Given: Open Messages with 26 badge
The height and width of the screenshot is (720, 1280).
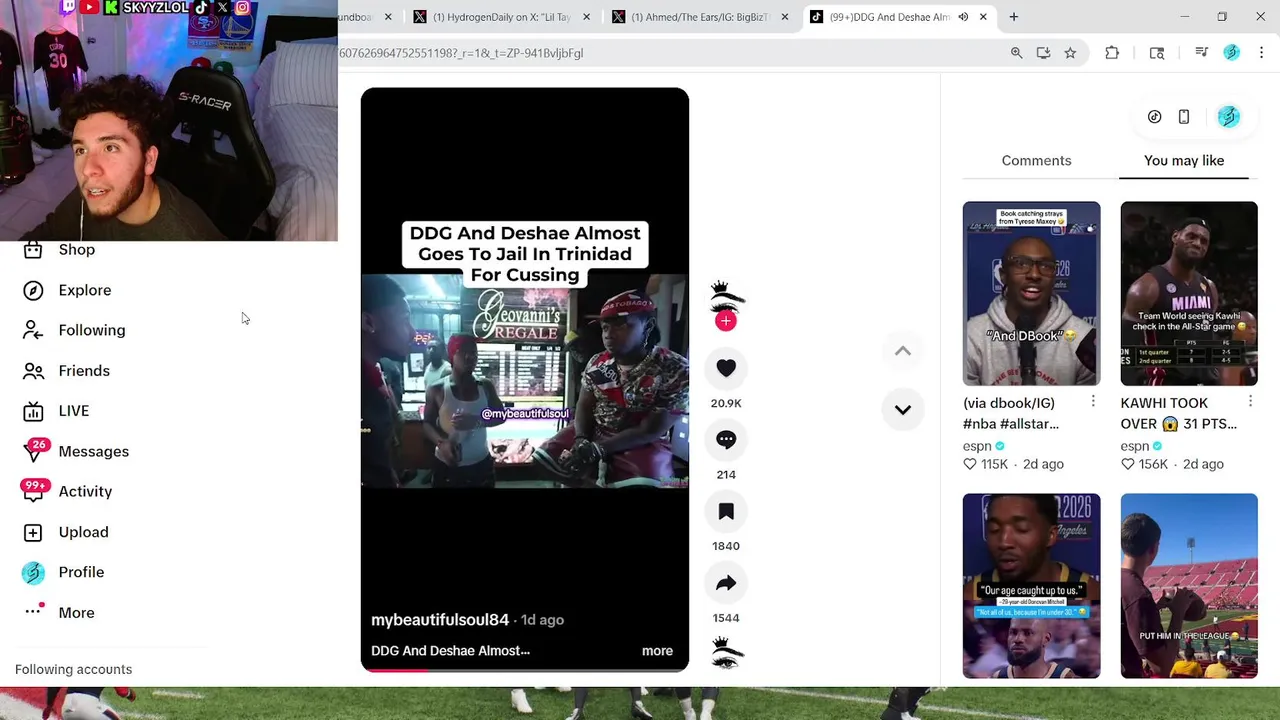Looking at the screenshot, I should pyautogui.click(x=76, y=451).
